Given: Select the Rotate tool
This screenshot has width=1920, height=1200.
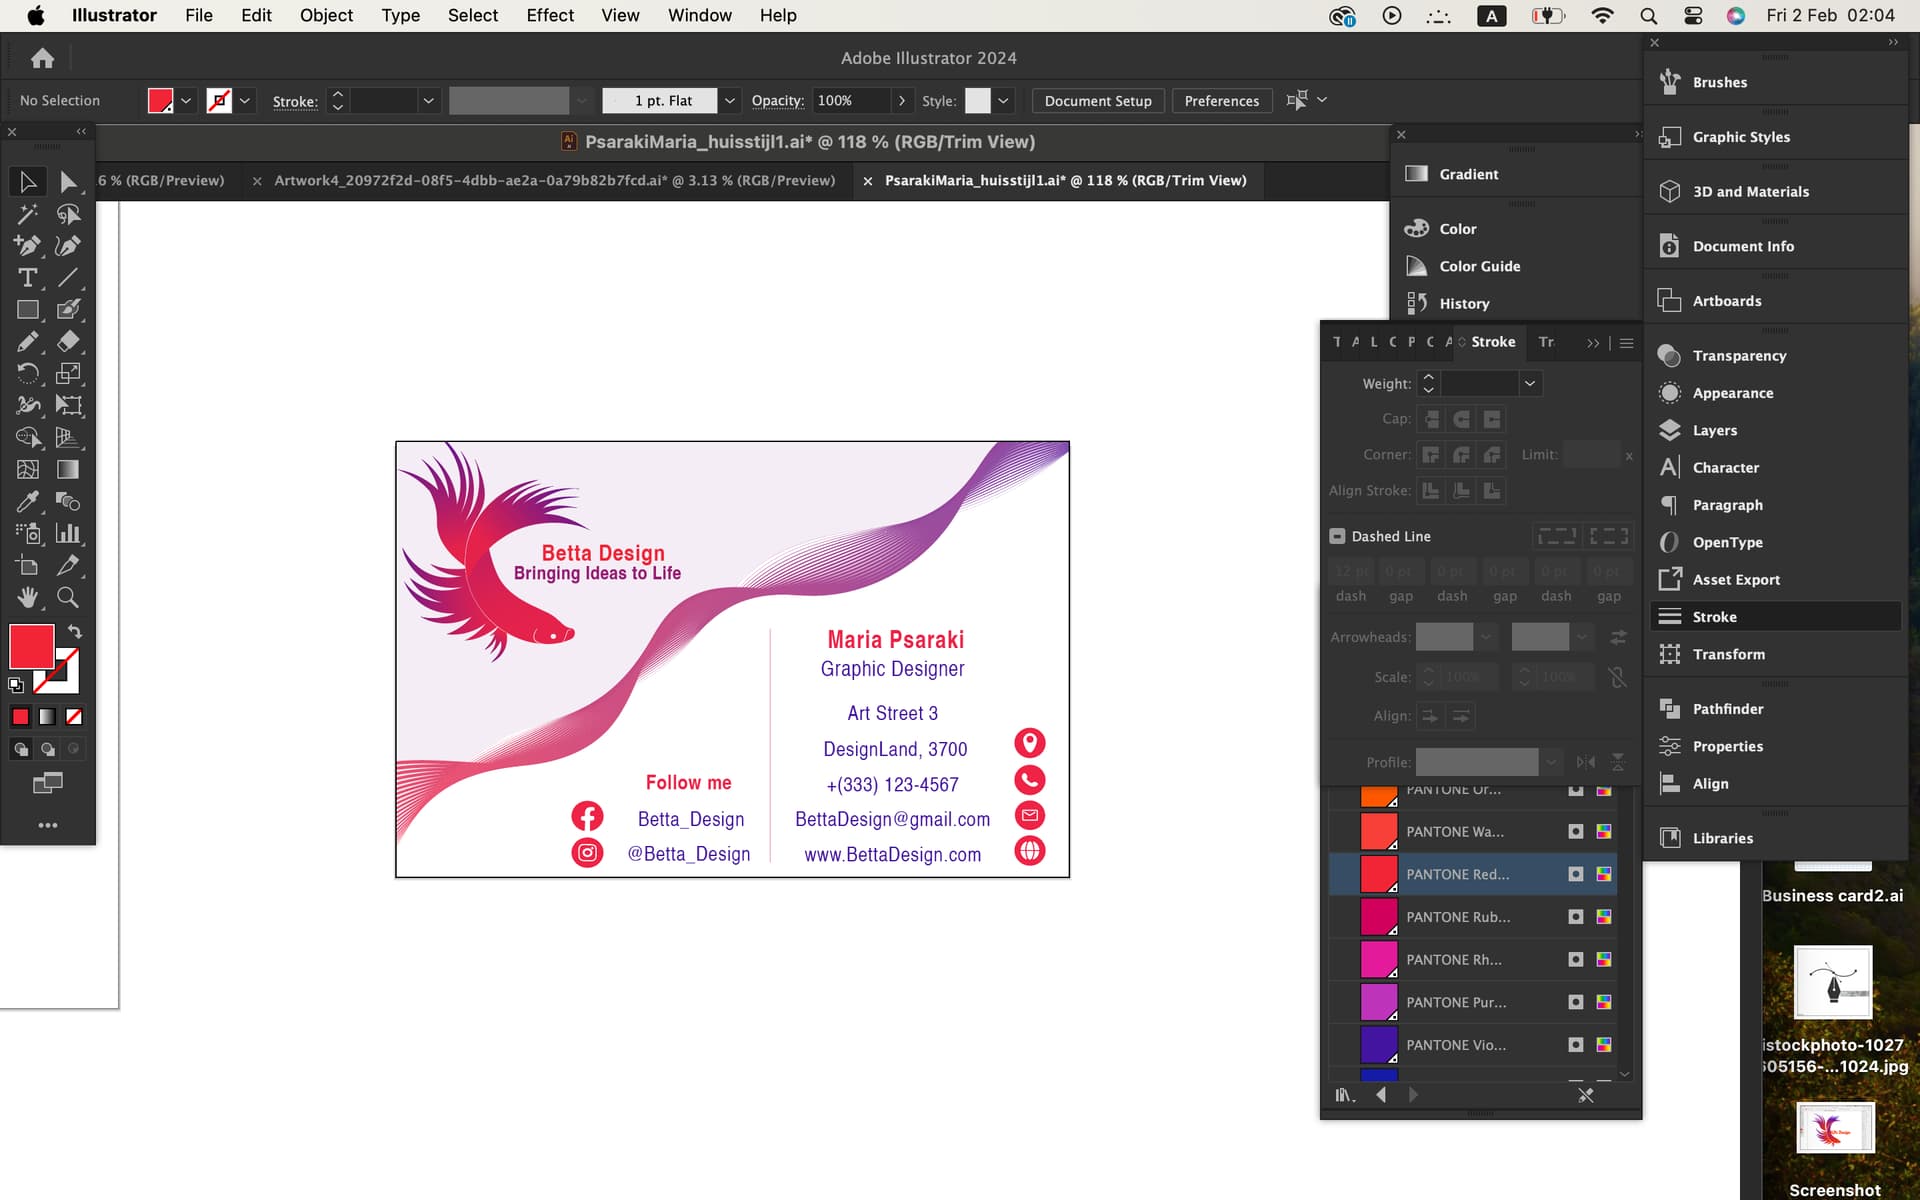Looking at the screenshot, I should (28, 374).
